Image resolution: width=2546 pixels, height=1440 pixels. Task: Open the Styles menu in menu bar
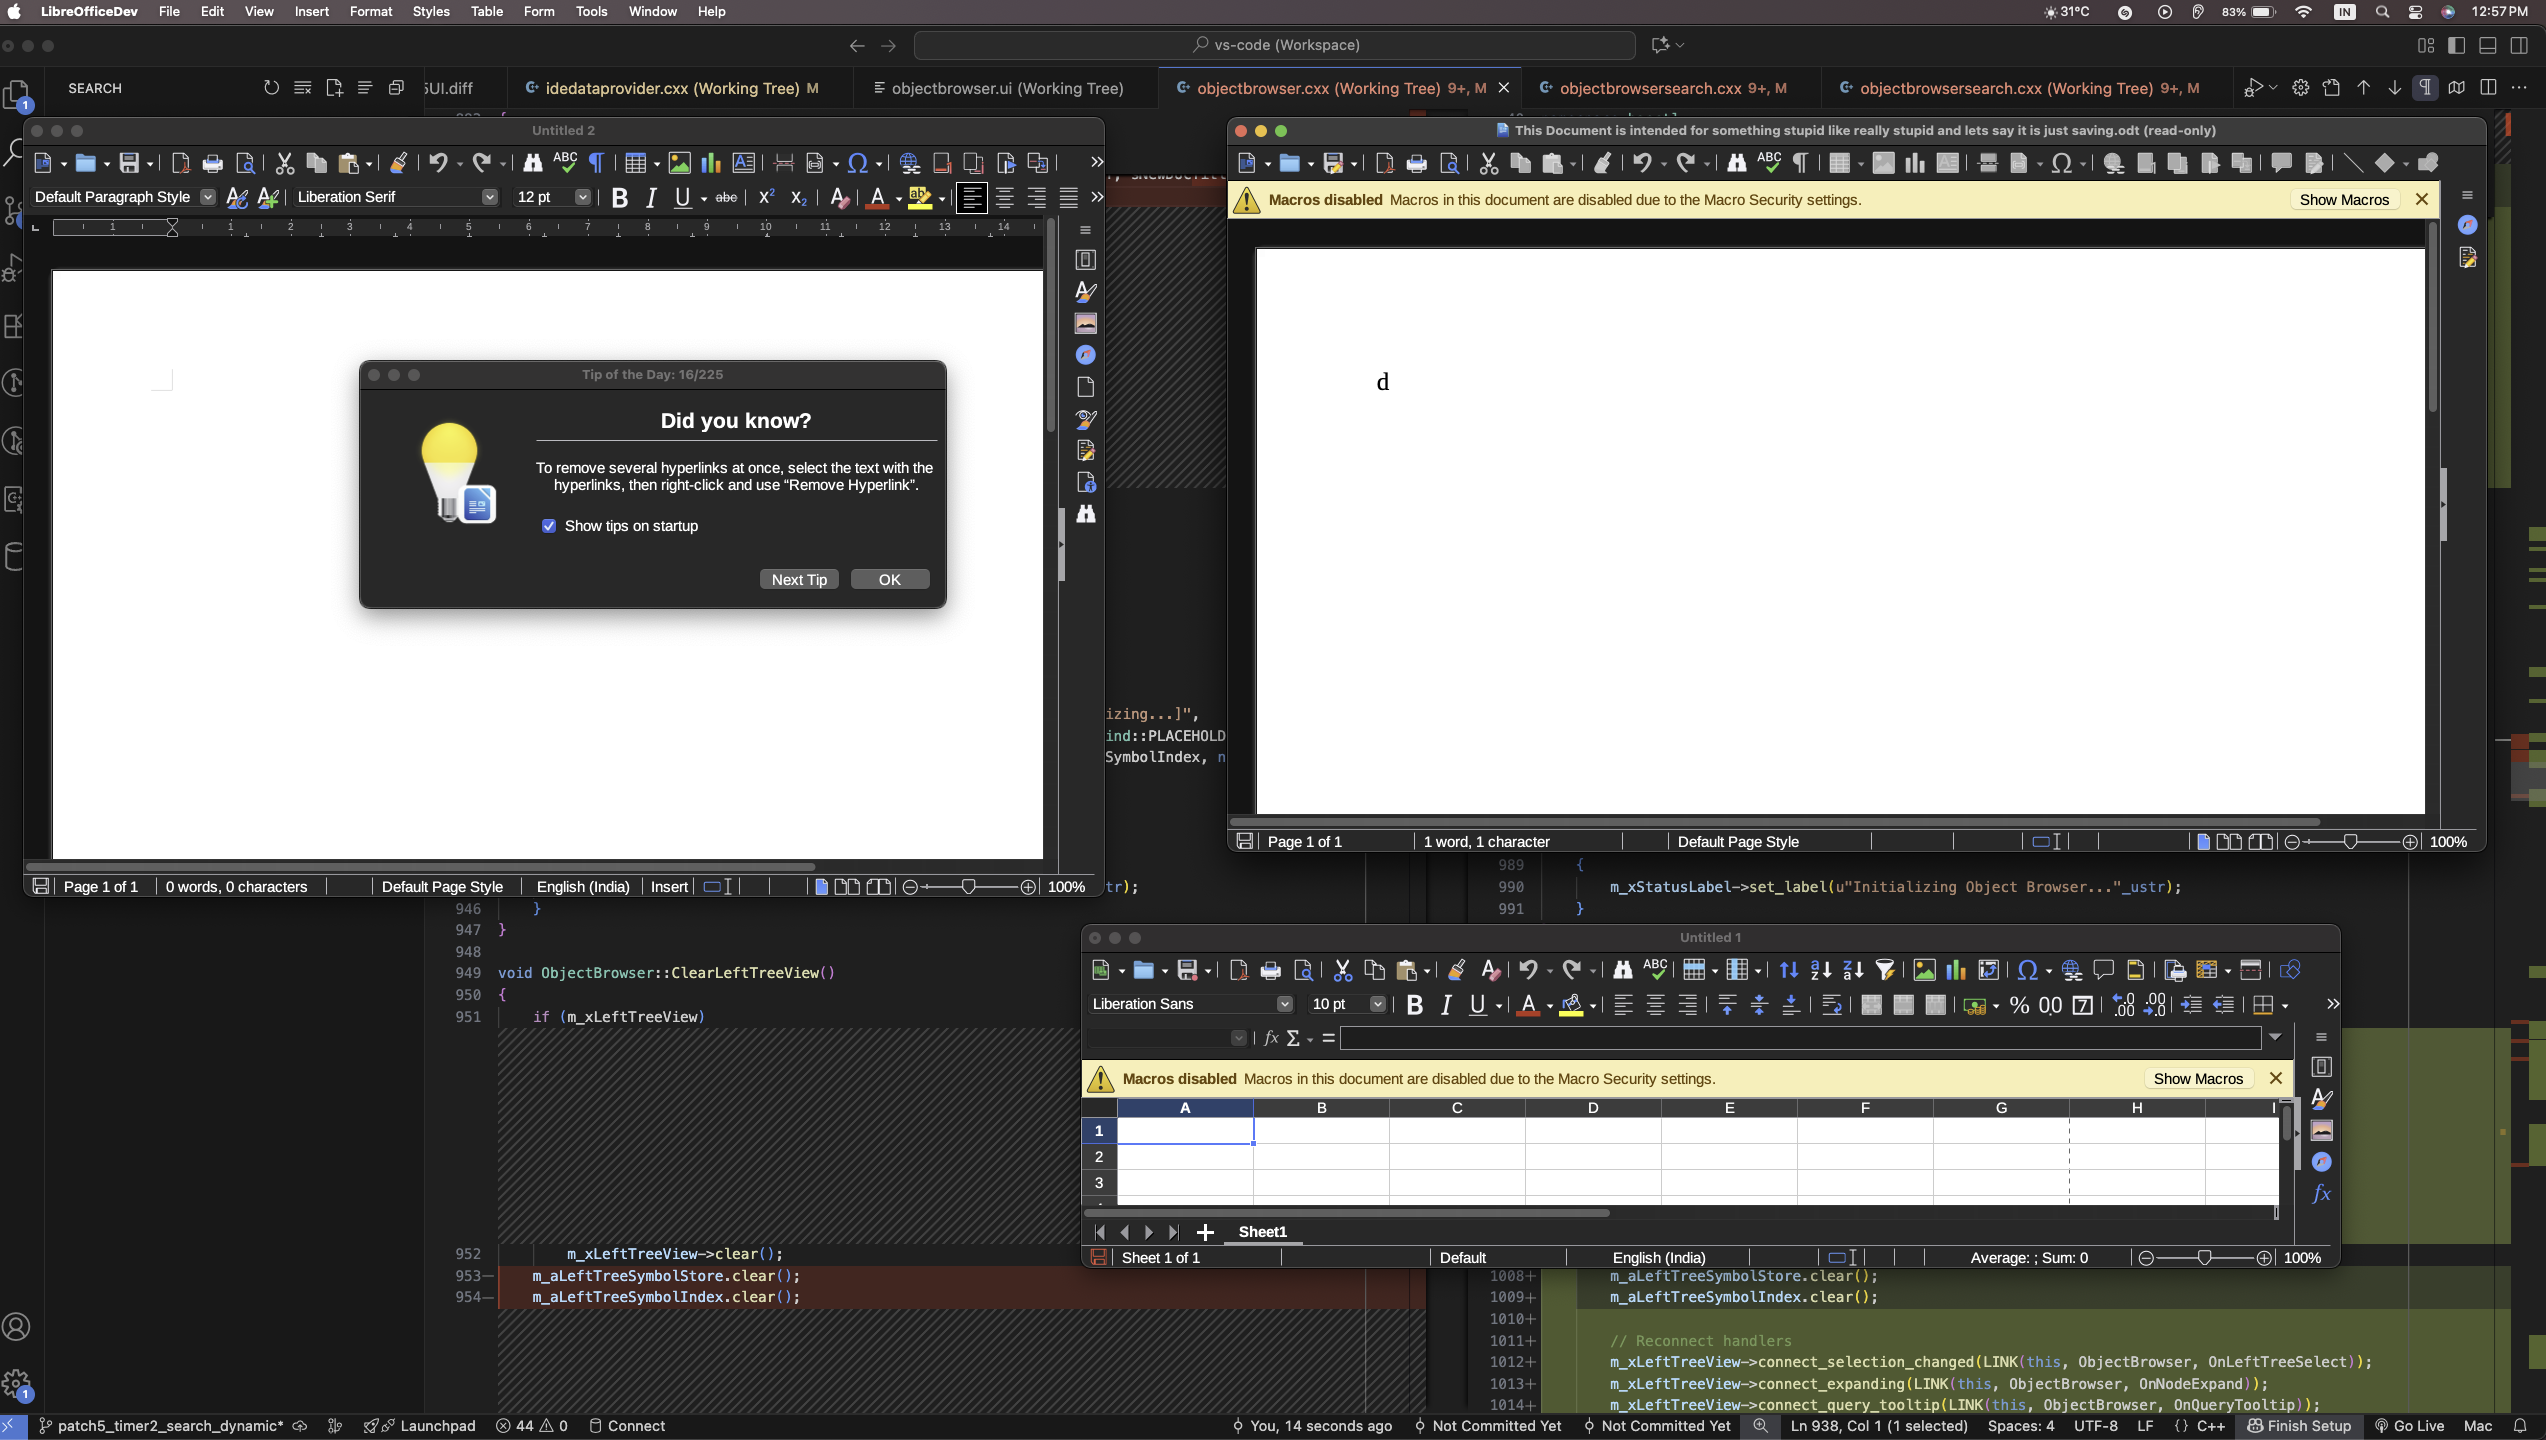431,11
